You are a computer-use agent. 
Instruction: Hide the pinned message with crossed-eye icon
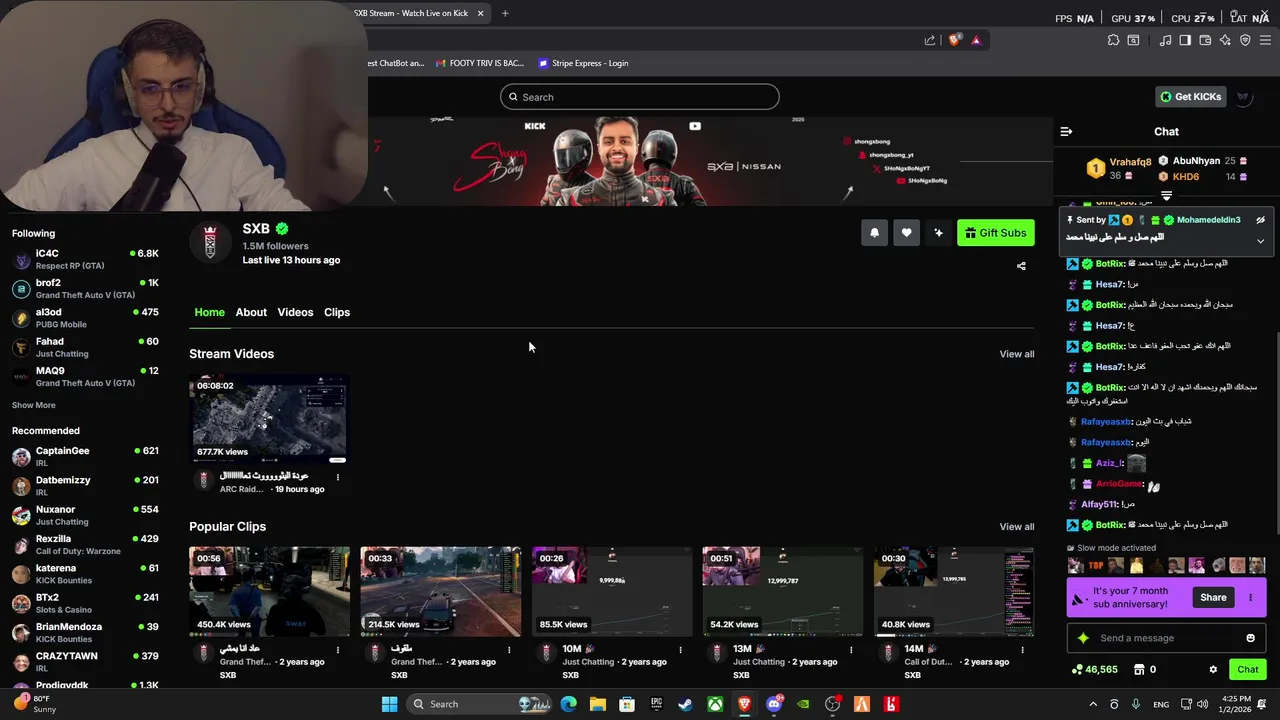[x=1260, y=220]
